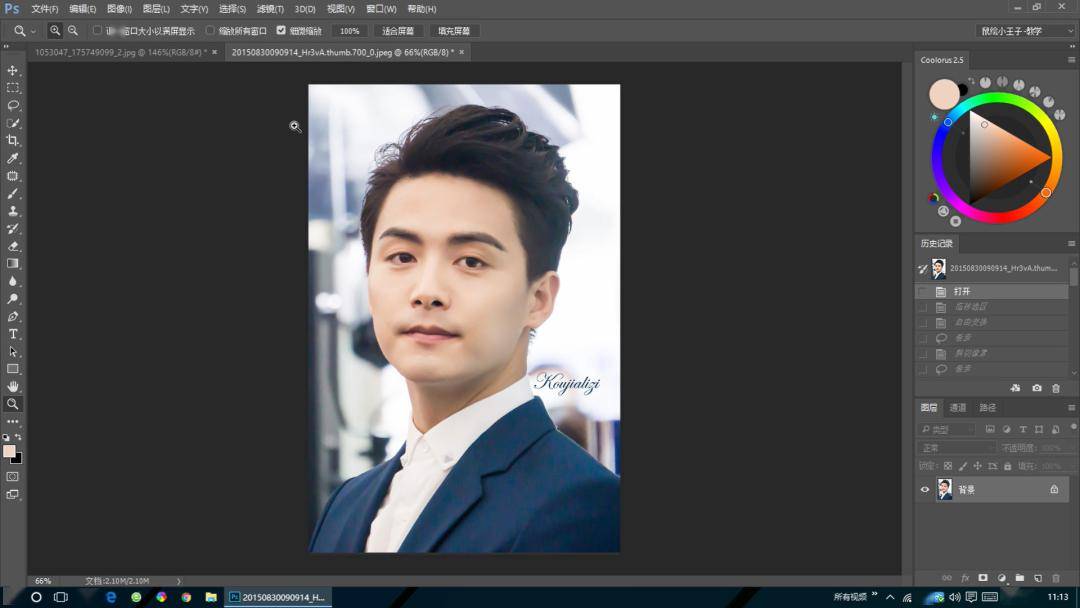Expand the status bar info arrow

point(179,581)
